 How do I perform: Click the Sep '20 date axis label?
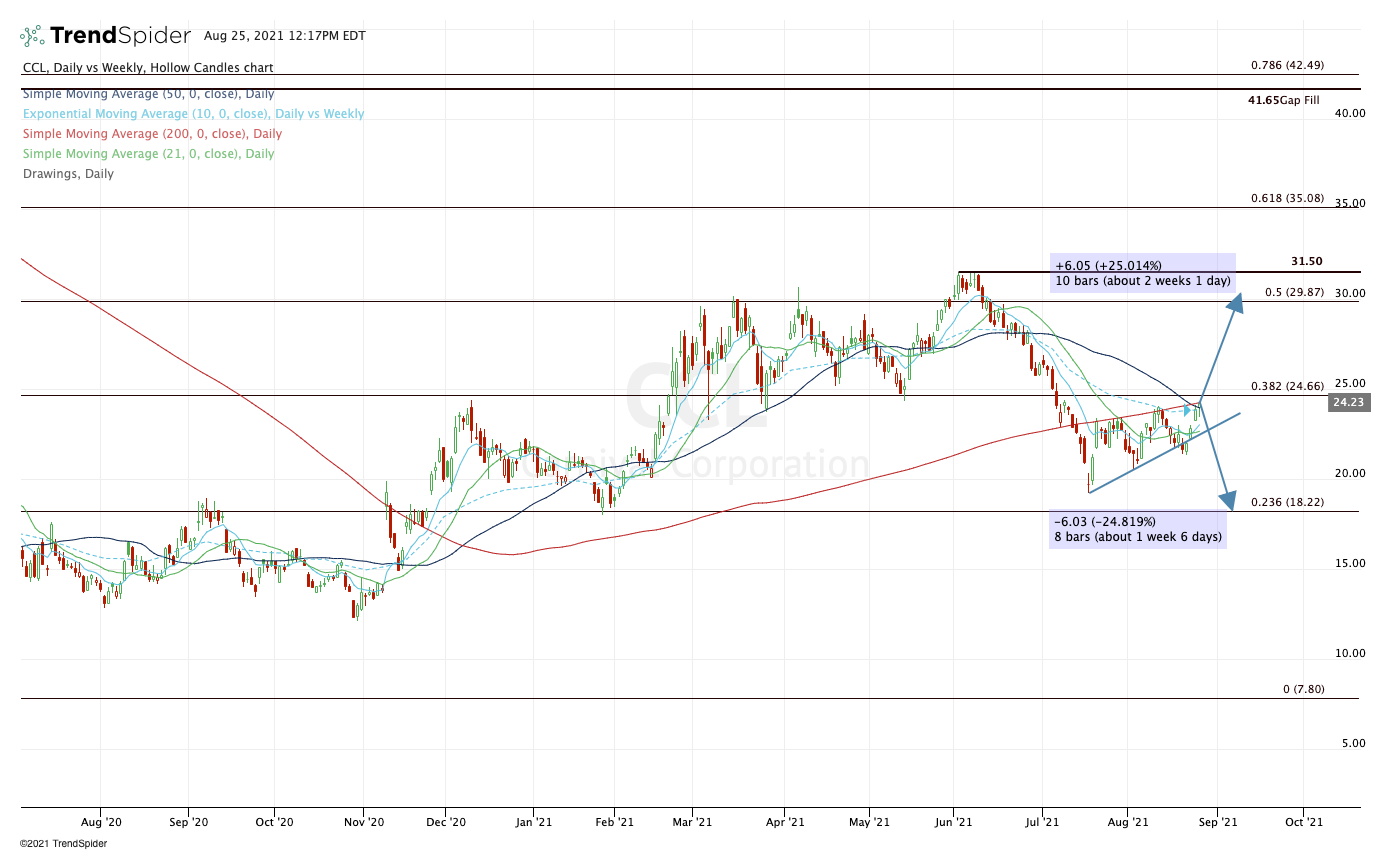[188, 822]
